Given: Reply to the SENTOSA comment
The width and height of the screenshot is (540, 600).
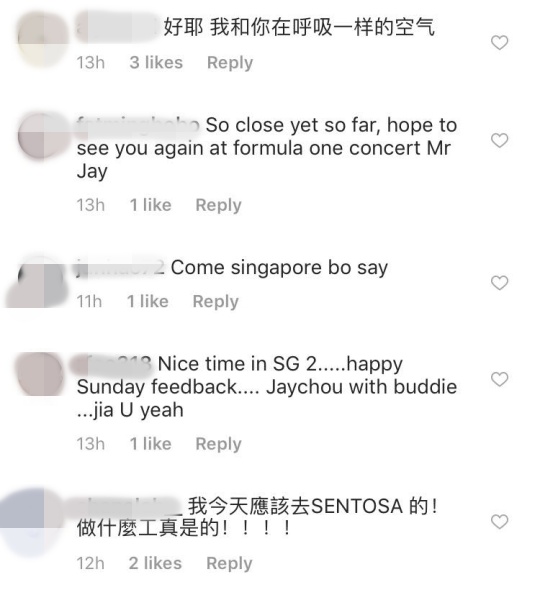Looking at the screenshot, I should tap(229, 563).
